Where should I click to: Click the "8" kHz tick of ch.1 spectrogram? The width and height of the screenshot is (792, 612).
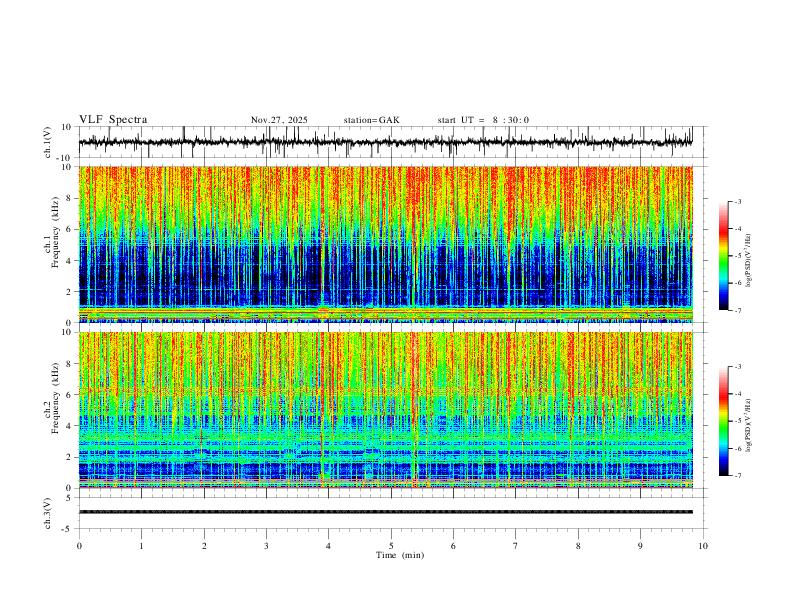tap(70, 198)
